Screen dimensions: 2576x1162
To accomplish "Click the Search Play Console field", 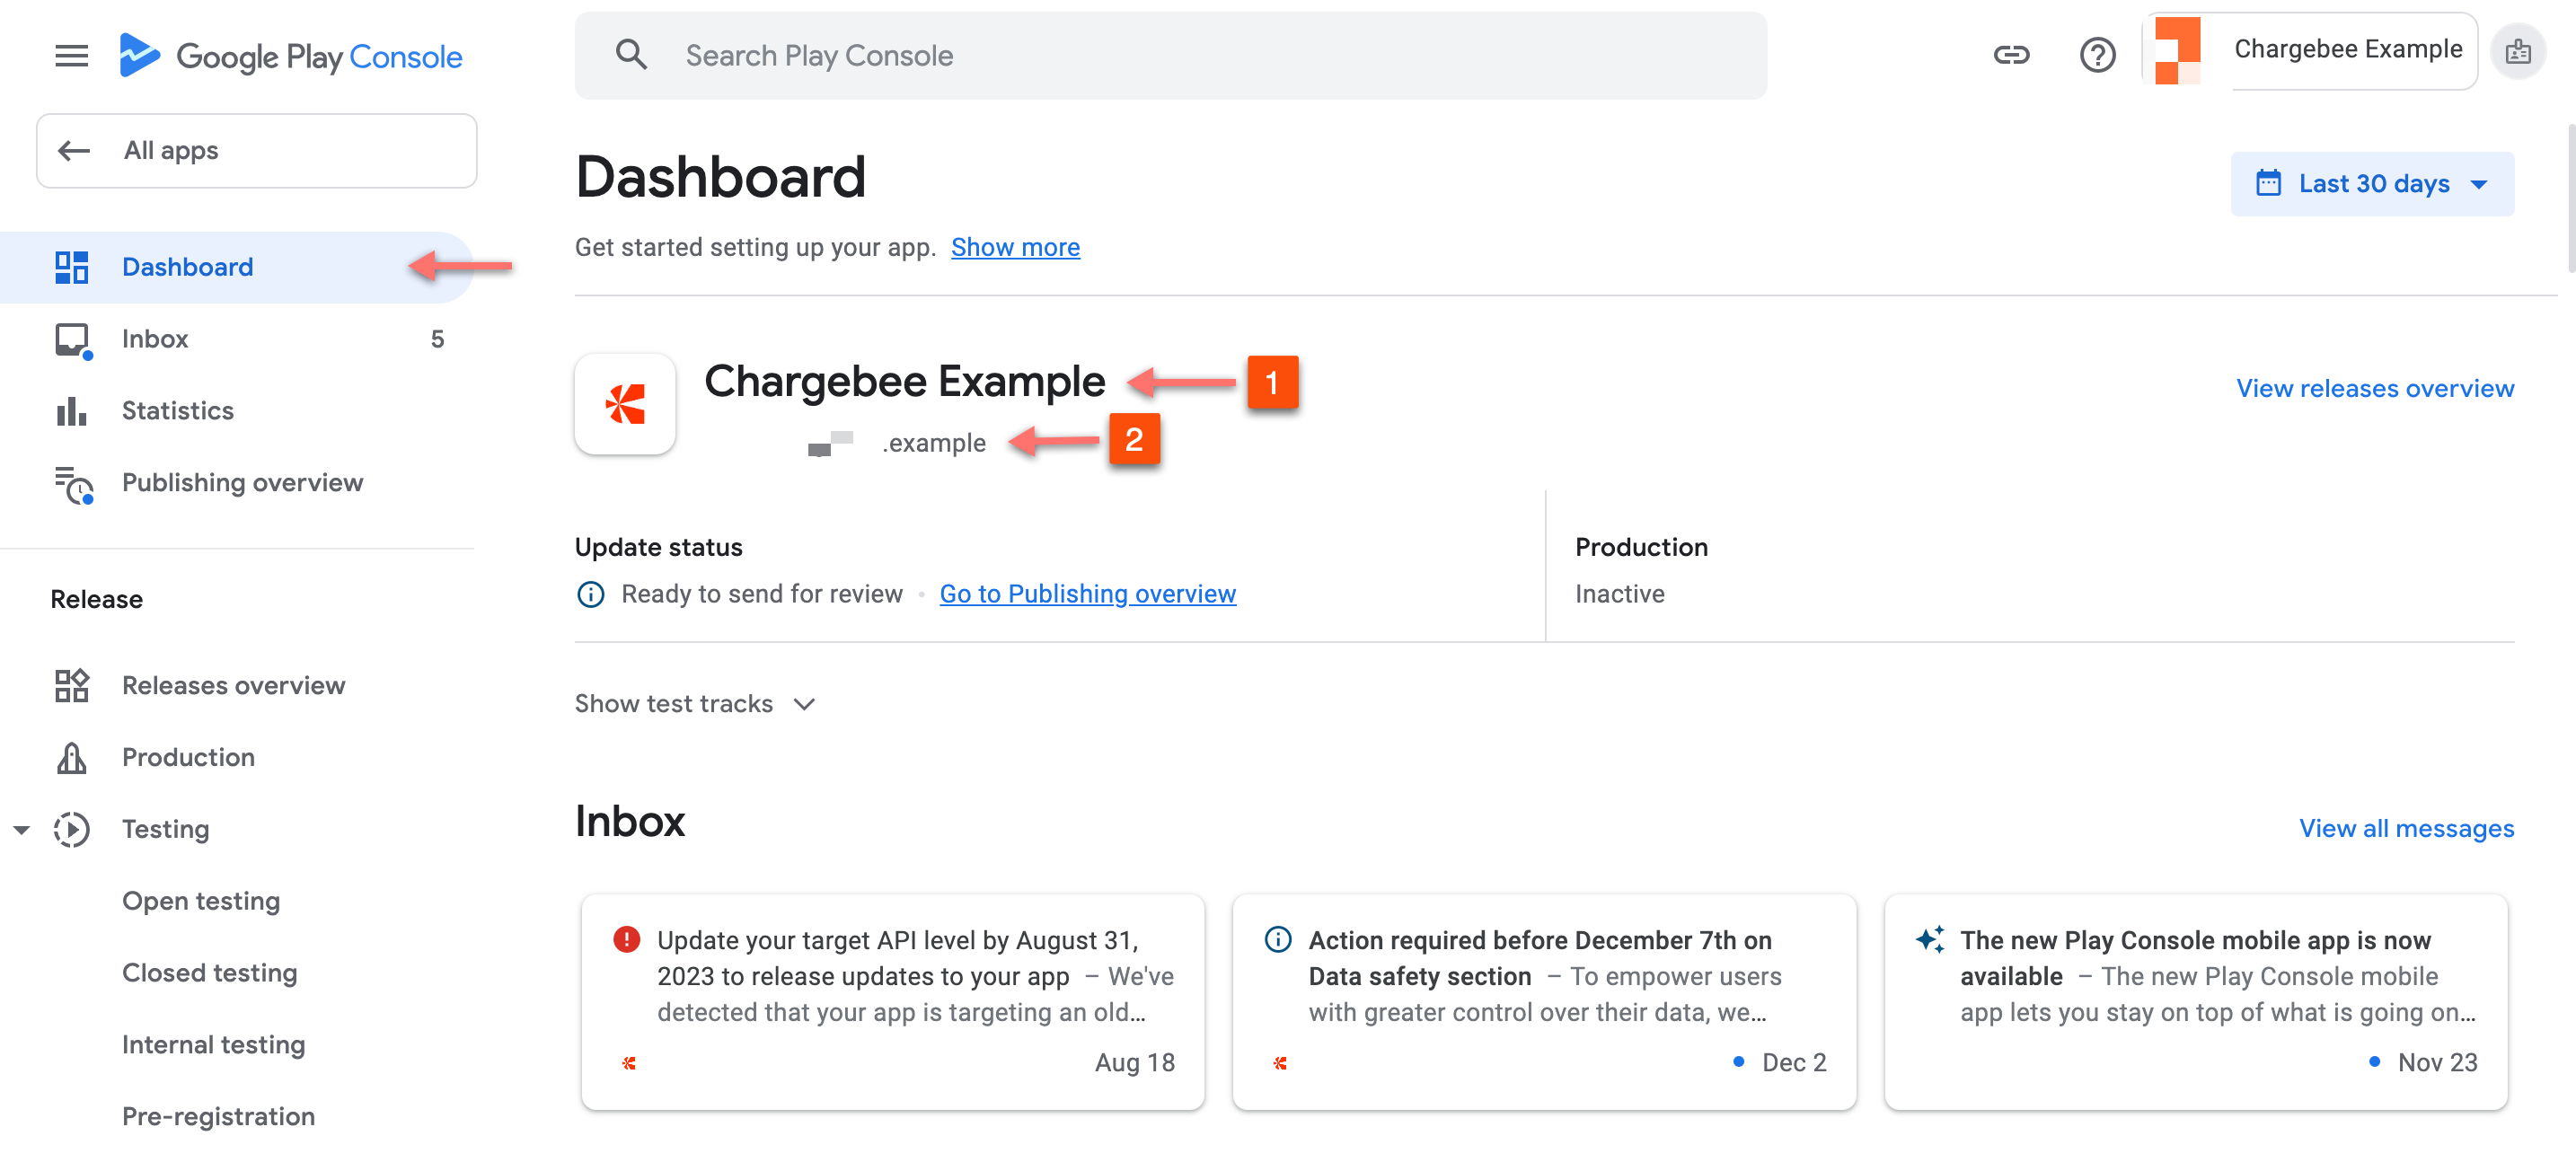I will [1170, 56].
